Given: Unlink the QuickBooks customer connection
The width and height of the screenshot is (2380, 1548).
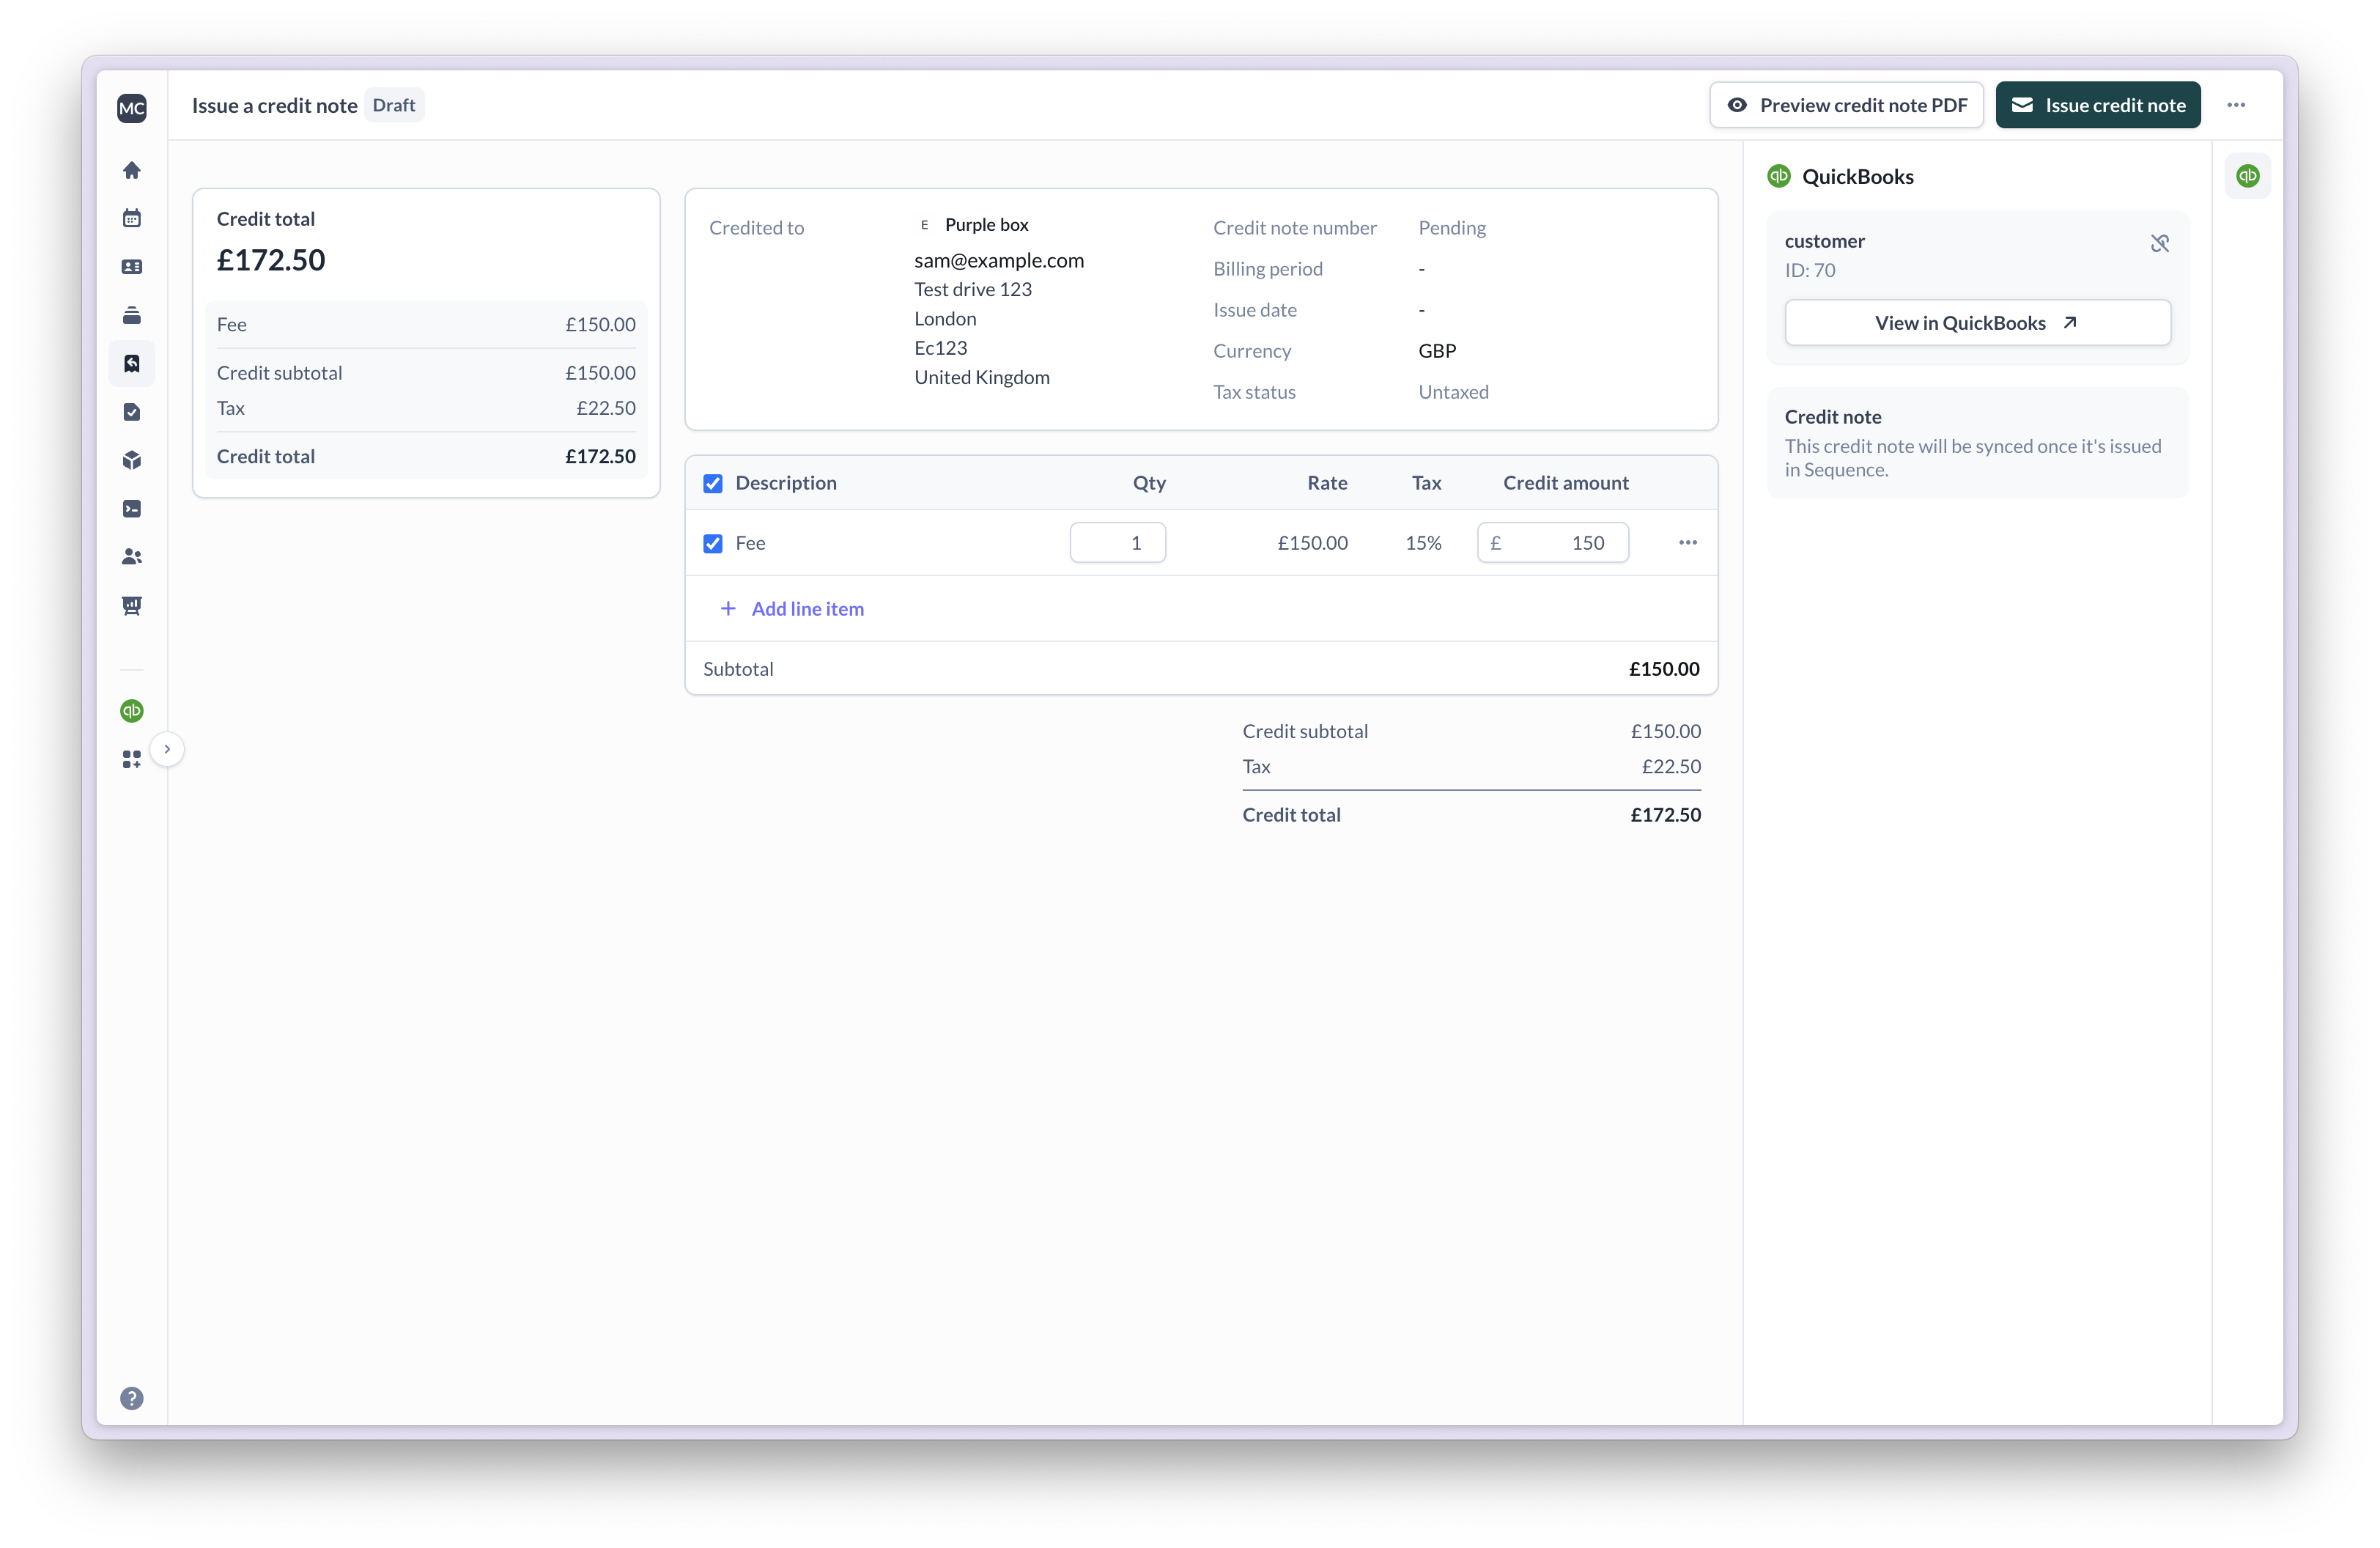Looking at the screenshot, I should 2160,243.
